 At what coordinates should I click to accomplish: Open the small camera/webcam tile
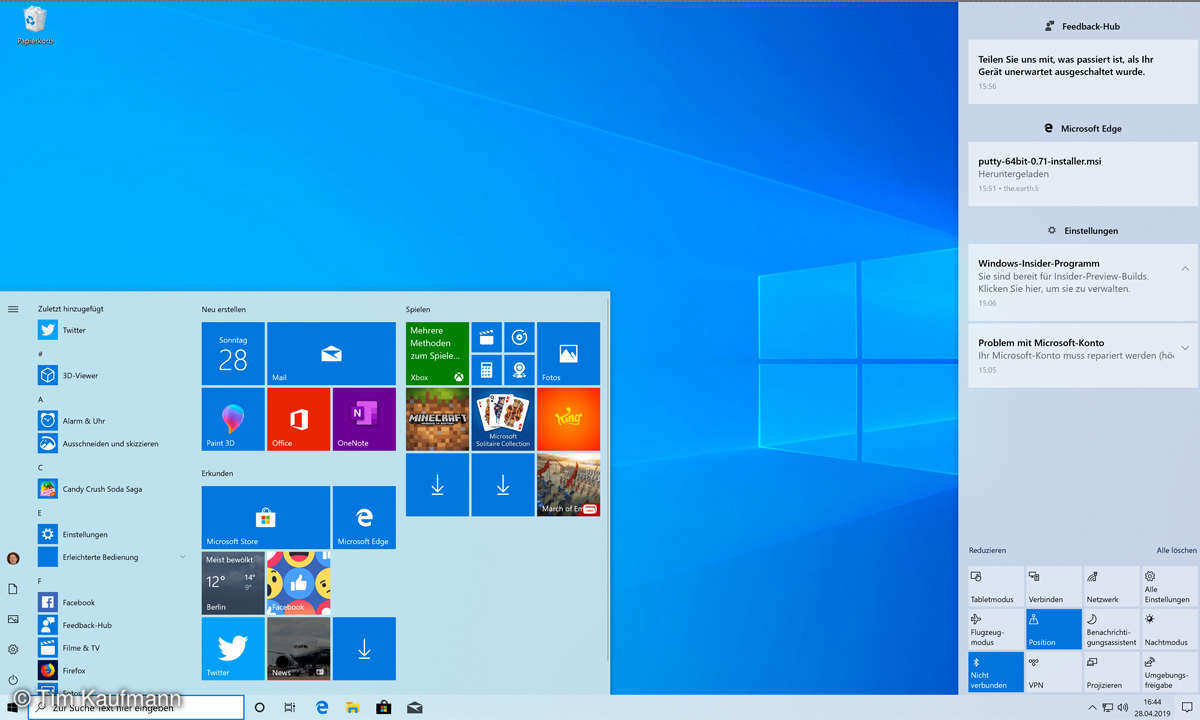[x=519, y=370]
